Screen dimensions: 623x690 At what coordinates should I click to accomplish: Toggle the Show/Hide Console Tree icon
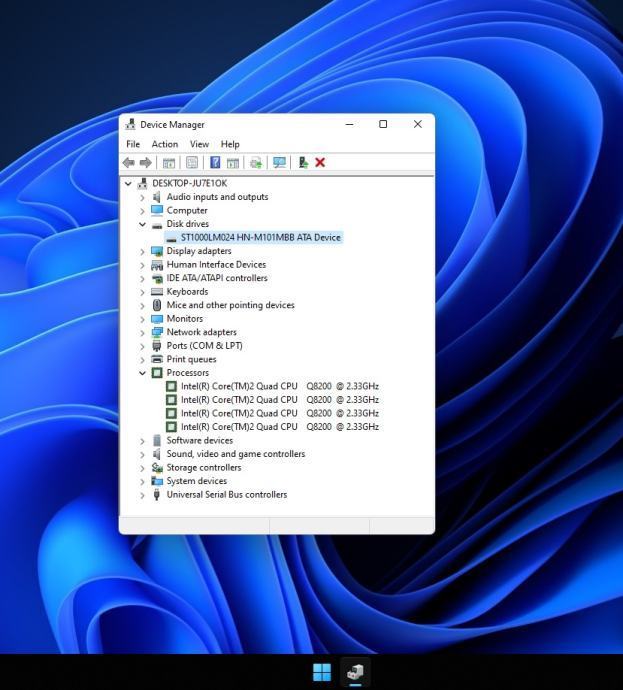169,162
